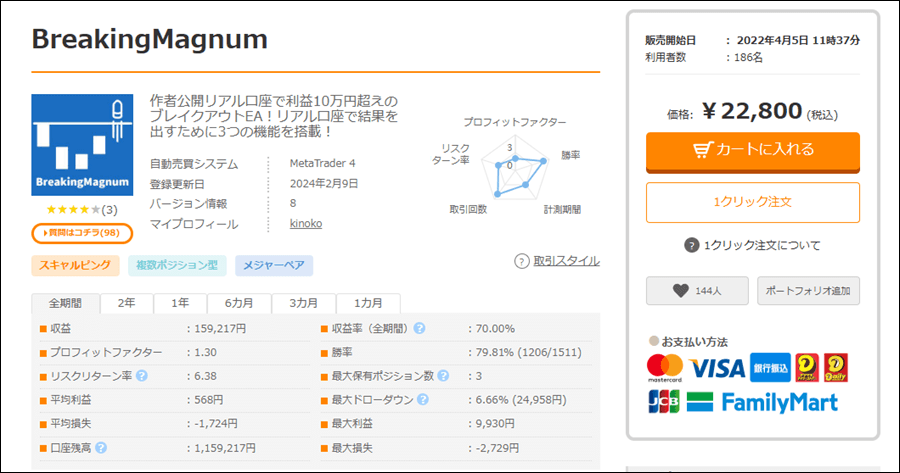The image size is (900, 473).
Task: Click the star rating with (3) reviews
Action: point(82,210)
